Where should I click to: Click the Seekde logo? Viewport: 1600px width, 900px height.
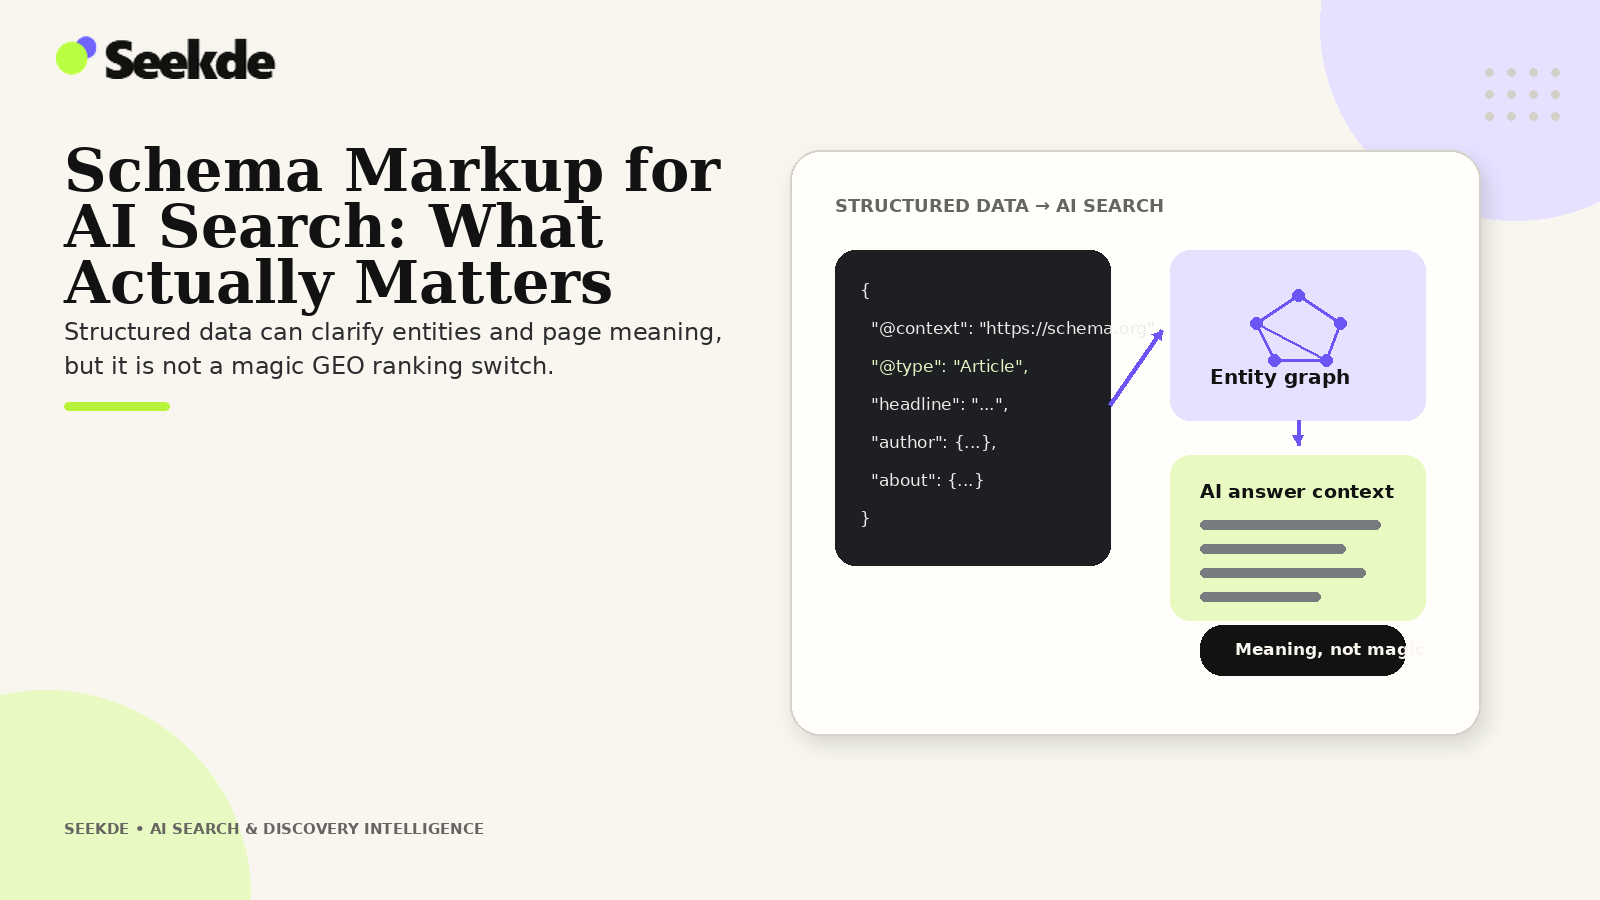165,59
